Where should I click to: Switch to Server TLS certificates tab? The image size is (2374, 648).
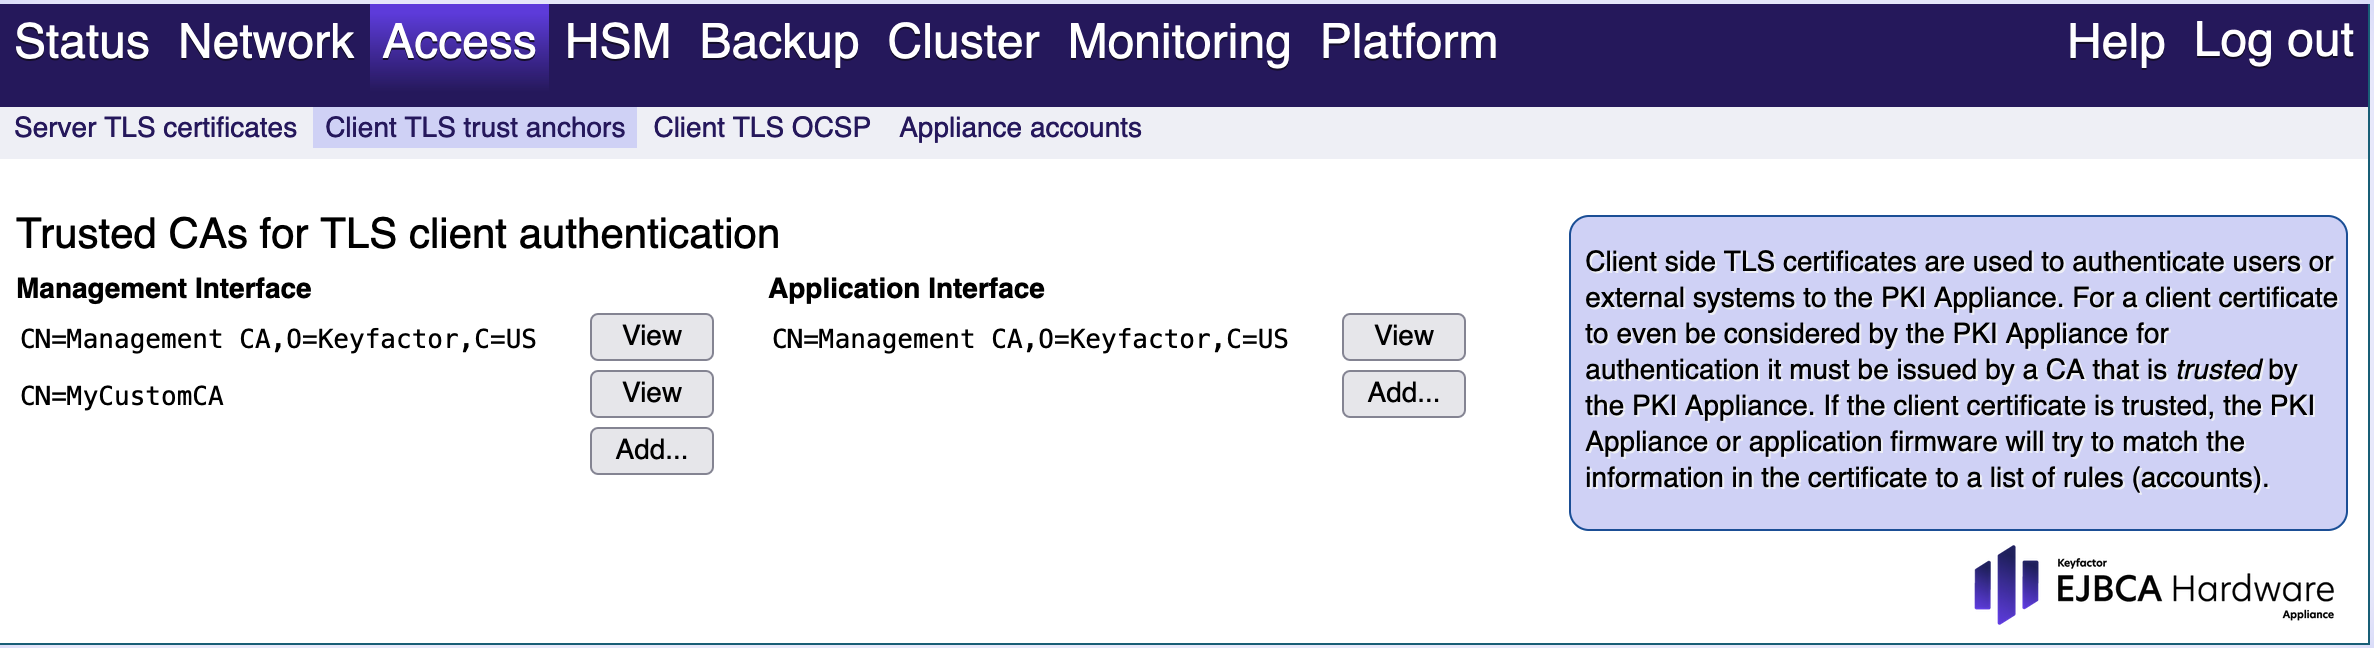pos(155,128)
